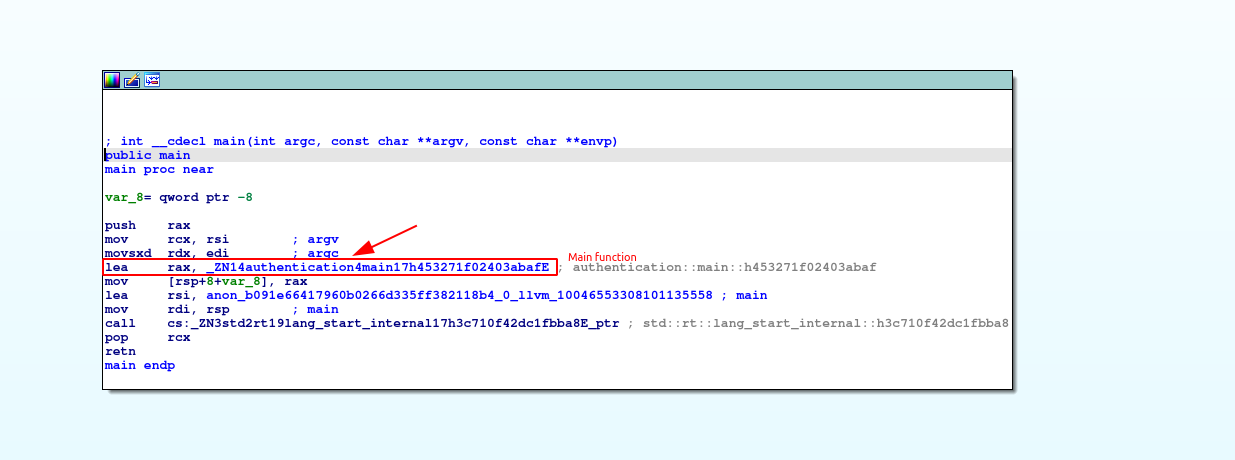
Task: Click the demangled authentication::main comment
Action: pos(724,267)
